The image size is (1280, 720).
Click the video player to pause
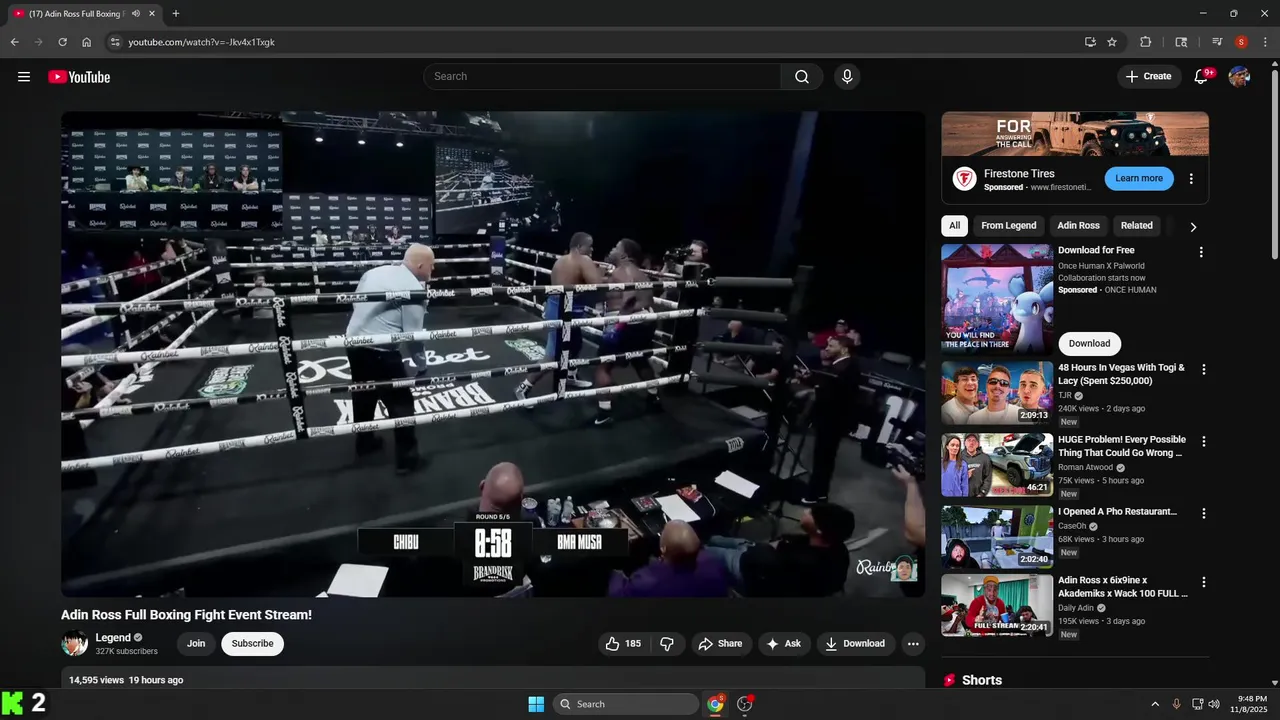(493, 354)
